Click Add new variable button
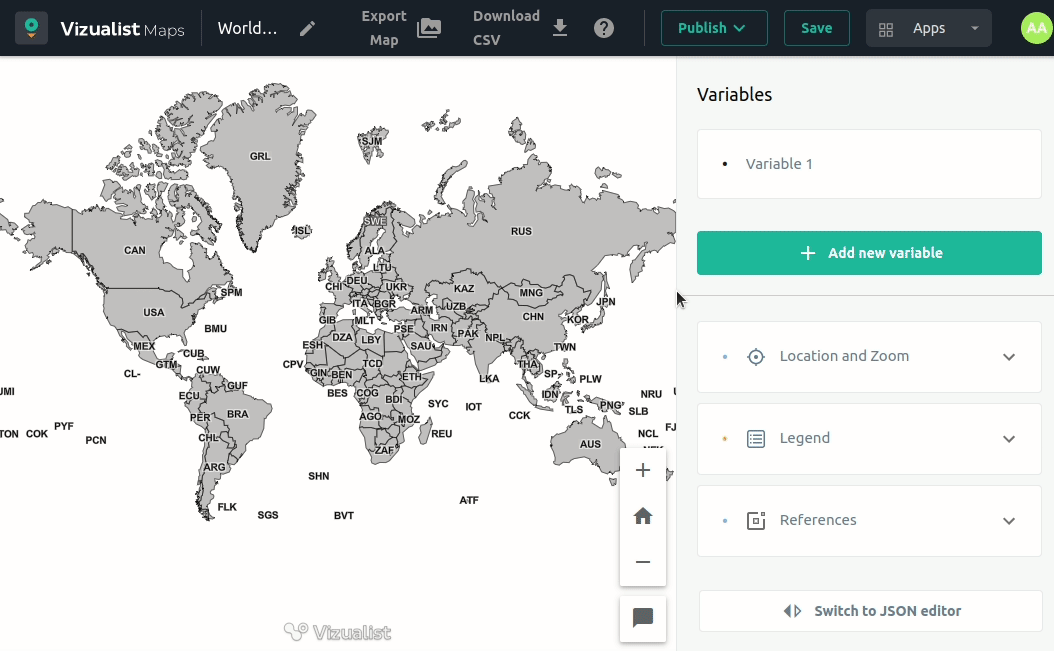This screenshot has width=1054, height=651. (x=868, y=253)
